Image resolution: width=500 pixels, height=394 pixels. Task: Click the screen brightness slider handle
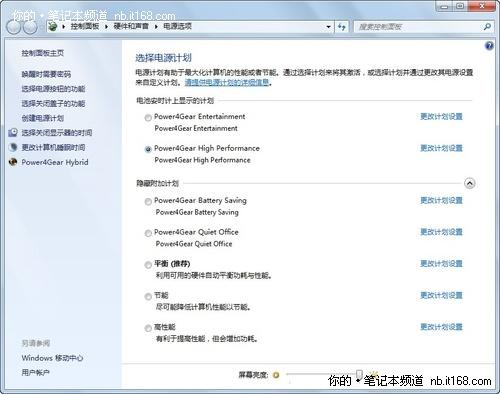[359, 374]
